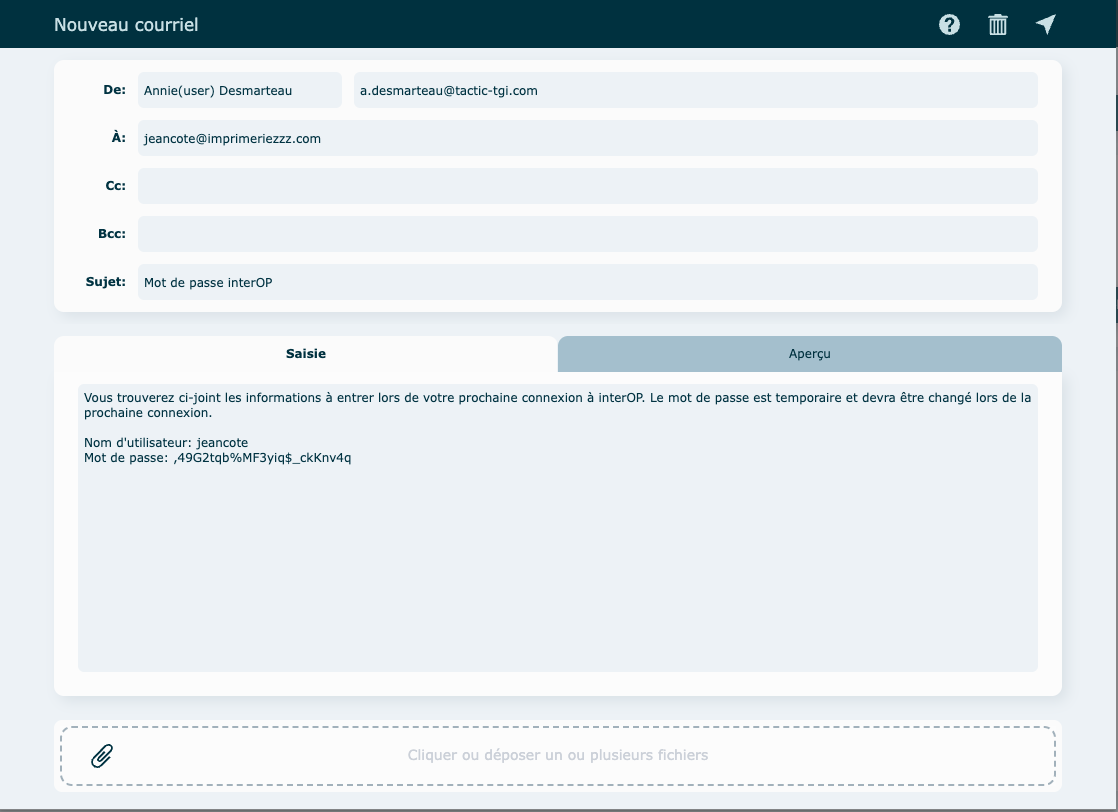Send the email with the paper plane icon
This screenshot has width=1118, height=812.
pyautogui.click(x=1045, y=25)
